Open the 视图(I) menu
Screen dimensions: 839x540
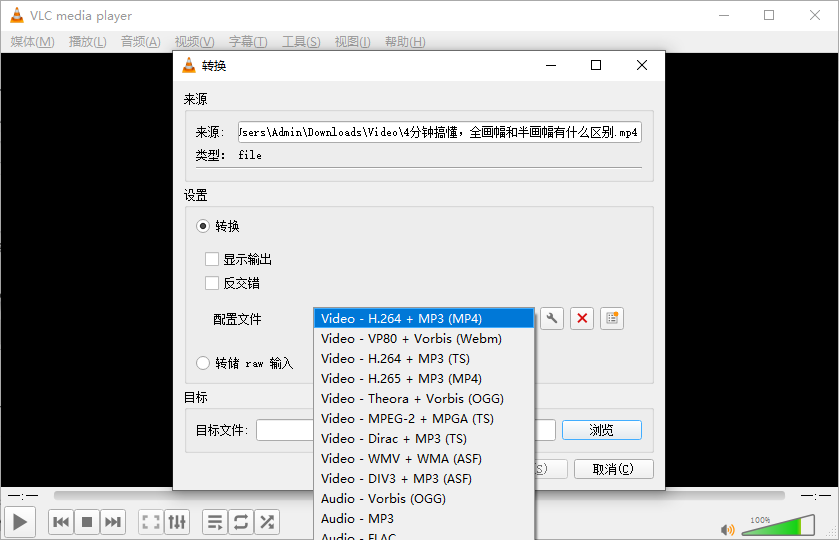[x=353, y=42]
